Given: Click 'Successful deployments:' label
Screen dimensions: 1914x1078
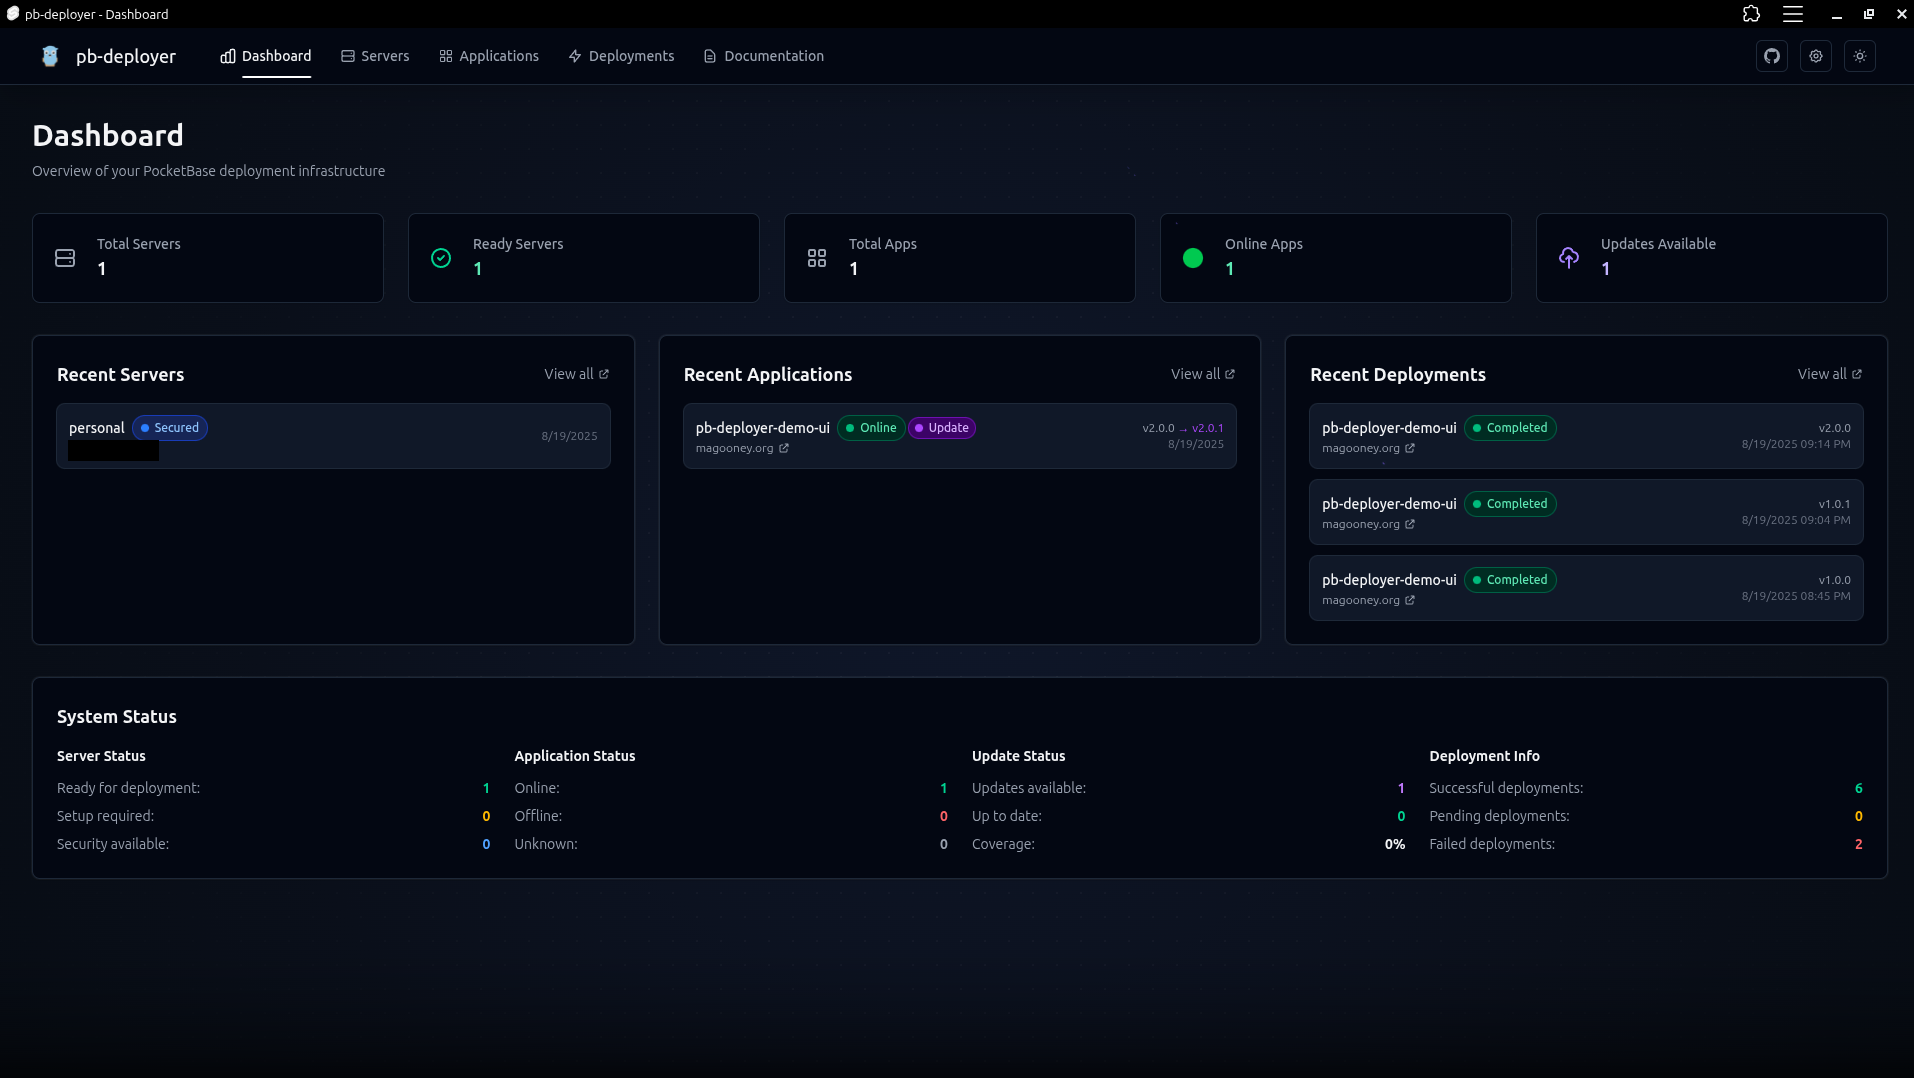Looking at the screenshot, I should tap(1506, 788).
